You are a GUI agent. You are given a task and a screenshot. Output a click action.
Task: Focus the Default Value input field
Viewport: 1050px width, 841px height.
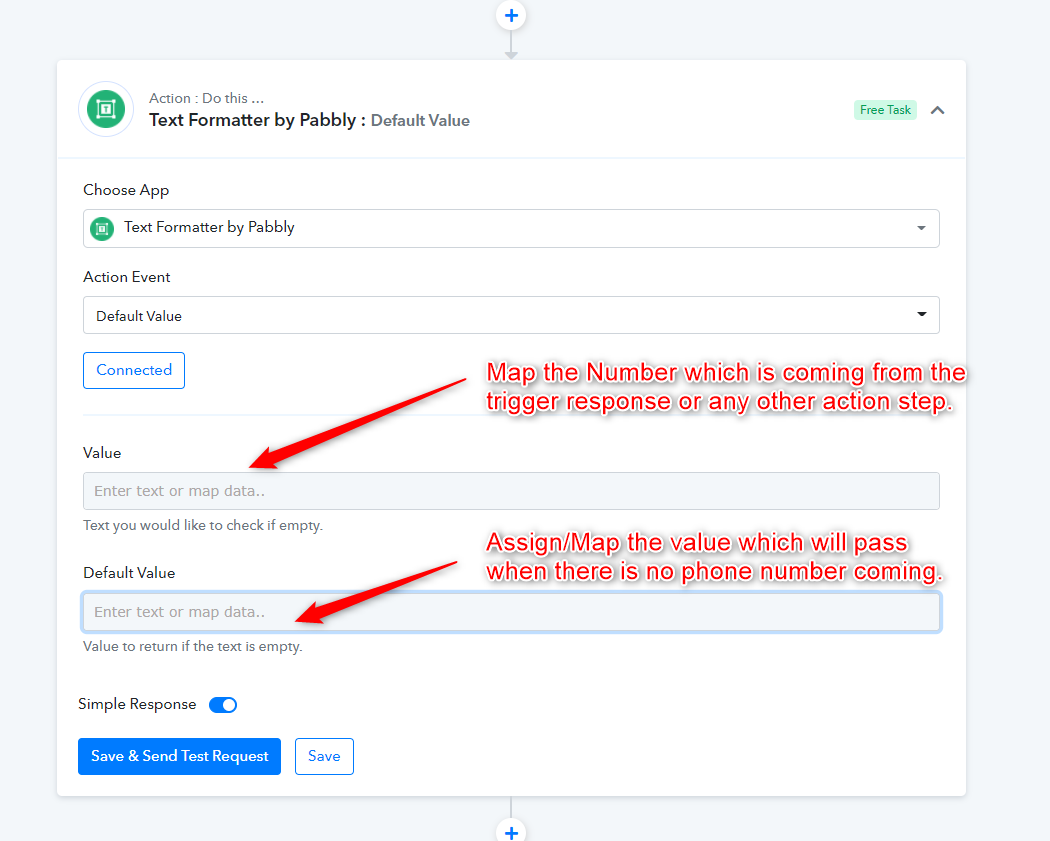511,612
